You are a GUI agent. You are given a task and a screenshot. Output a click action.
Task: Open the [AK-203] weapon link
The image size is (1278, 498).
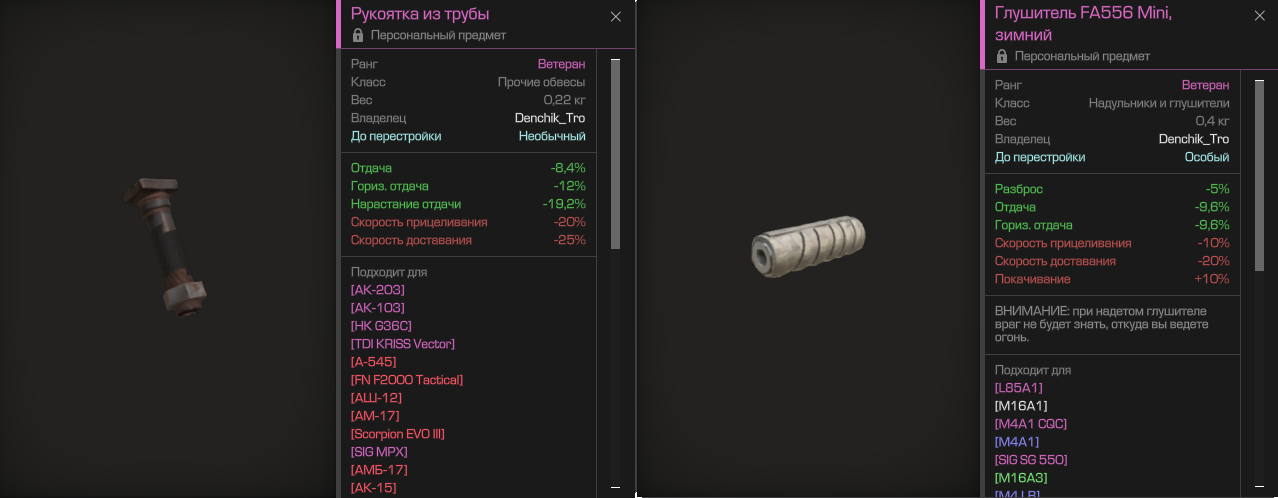click(x=378, y=290)
